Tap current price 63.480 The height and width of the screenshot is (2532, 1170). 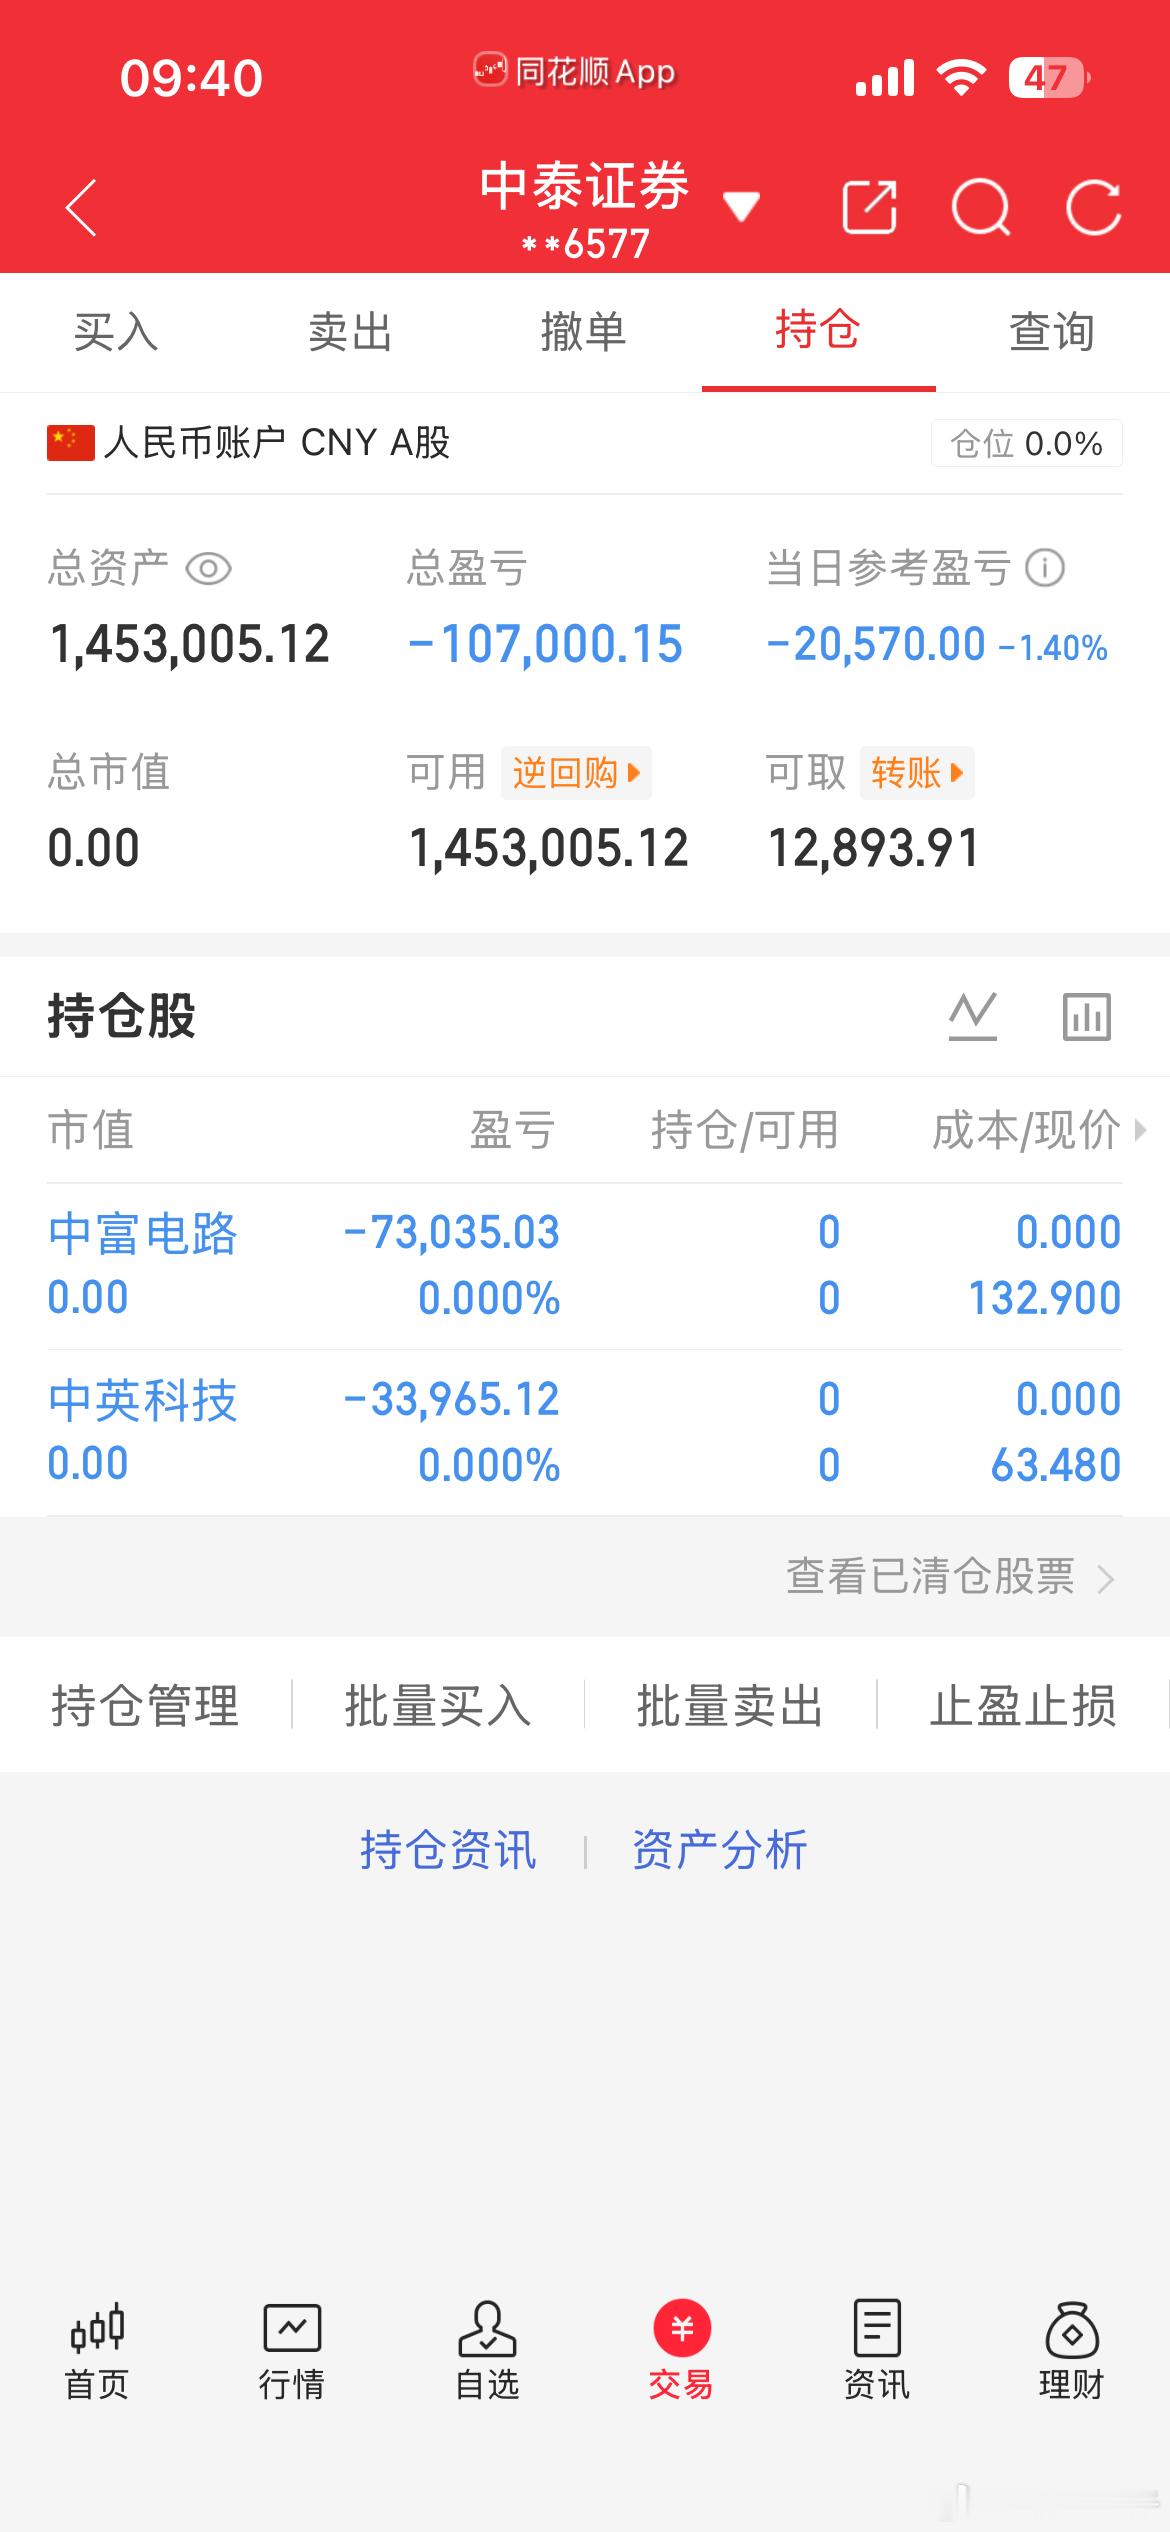(1056, 1465)
